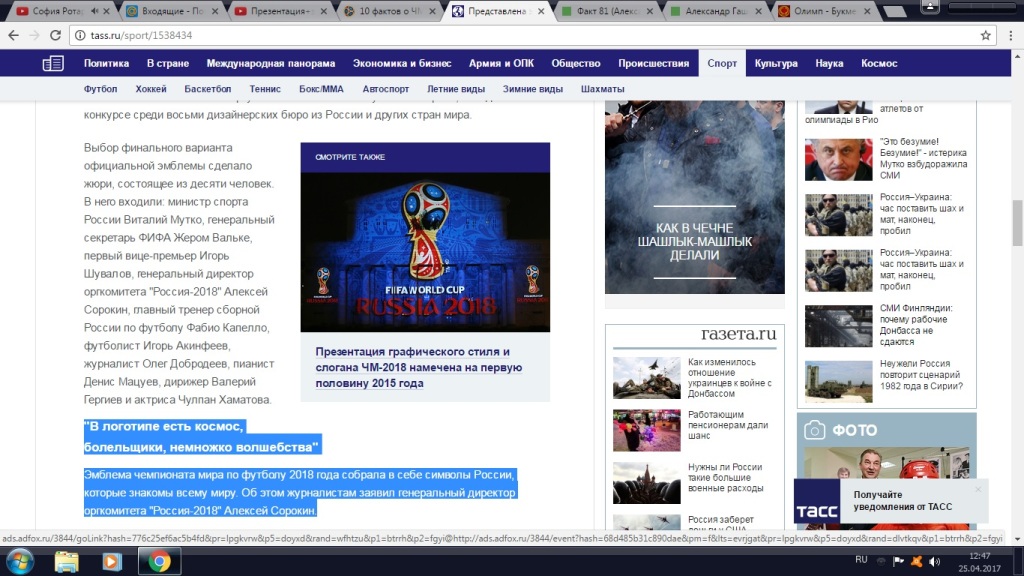Open the Происшествия section
1024x576 pixels.
click(x=654, y=63)
